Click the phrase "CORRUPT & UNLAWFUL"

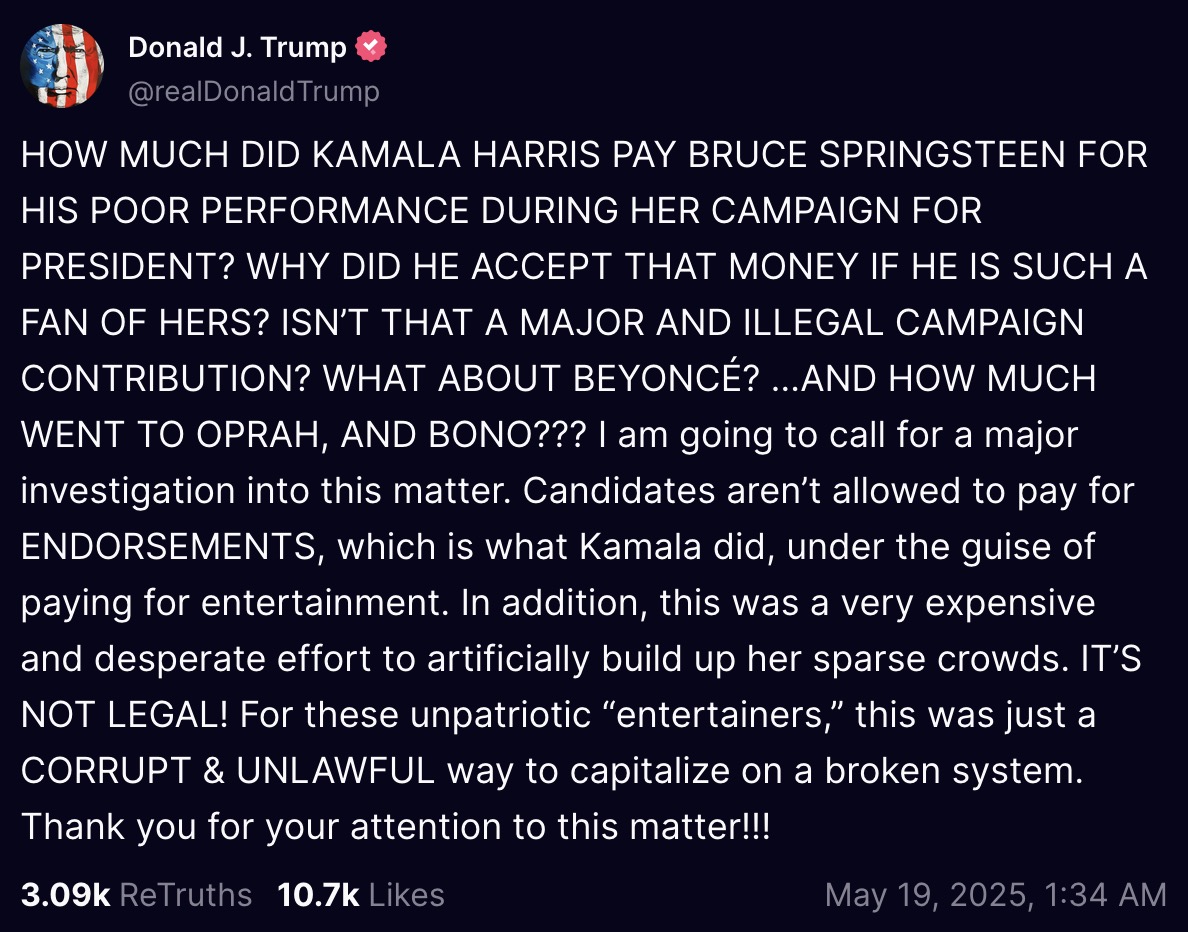coord(228,771)
